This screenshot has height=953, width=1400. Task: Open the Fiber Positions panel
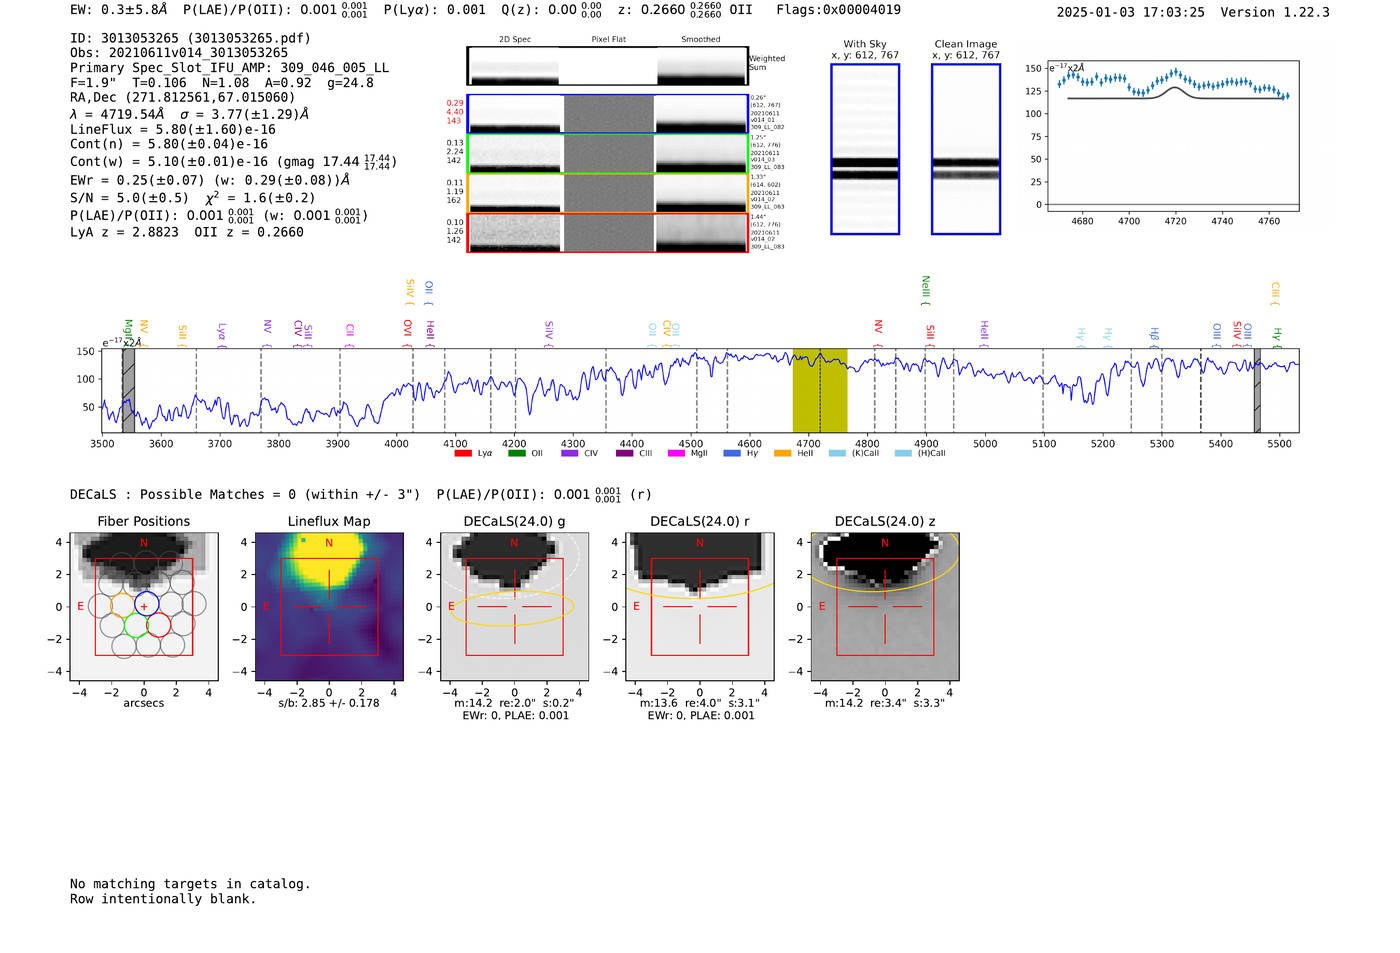coord(144,609)
